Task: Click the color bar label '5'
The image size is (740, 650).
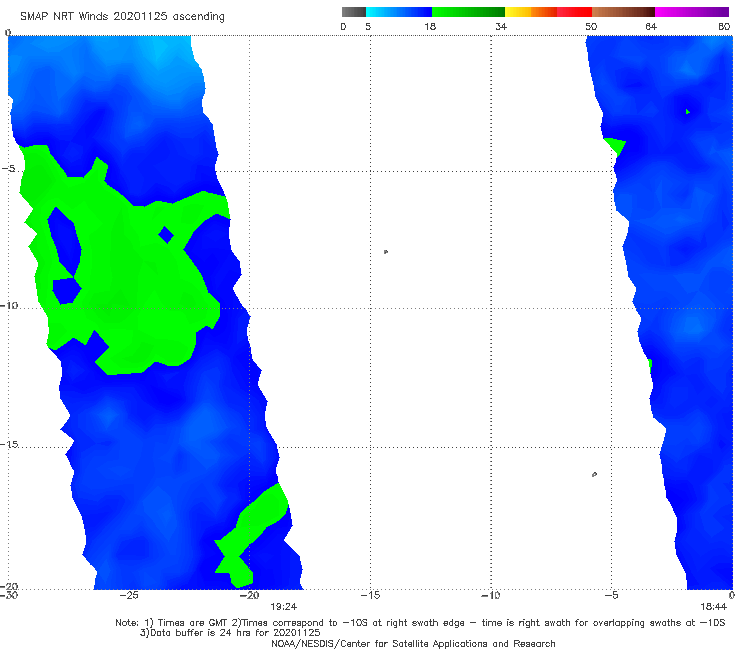Action: click(x=368, y=27)
